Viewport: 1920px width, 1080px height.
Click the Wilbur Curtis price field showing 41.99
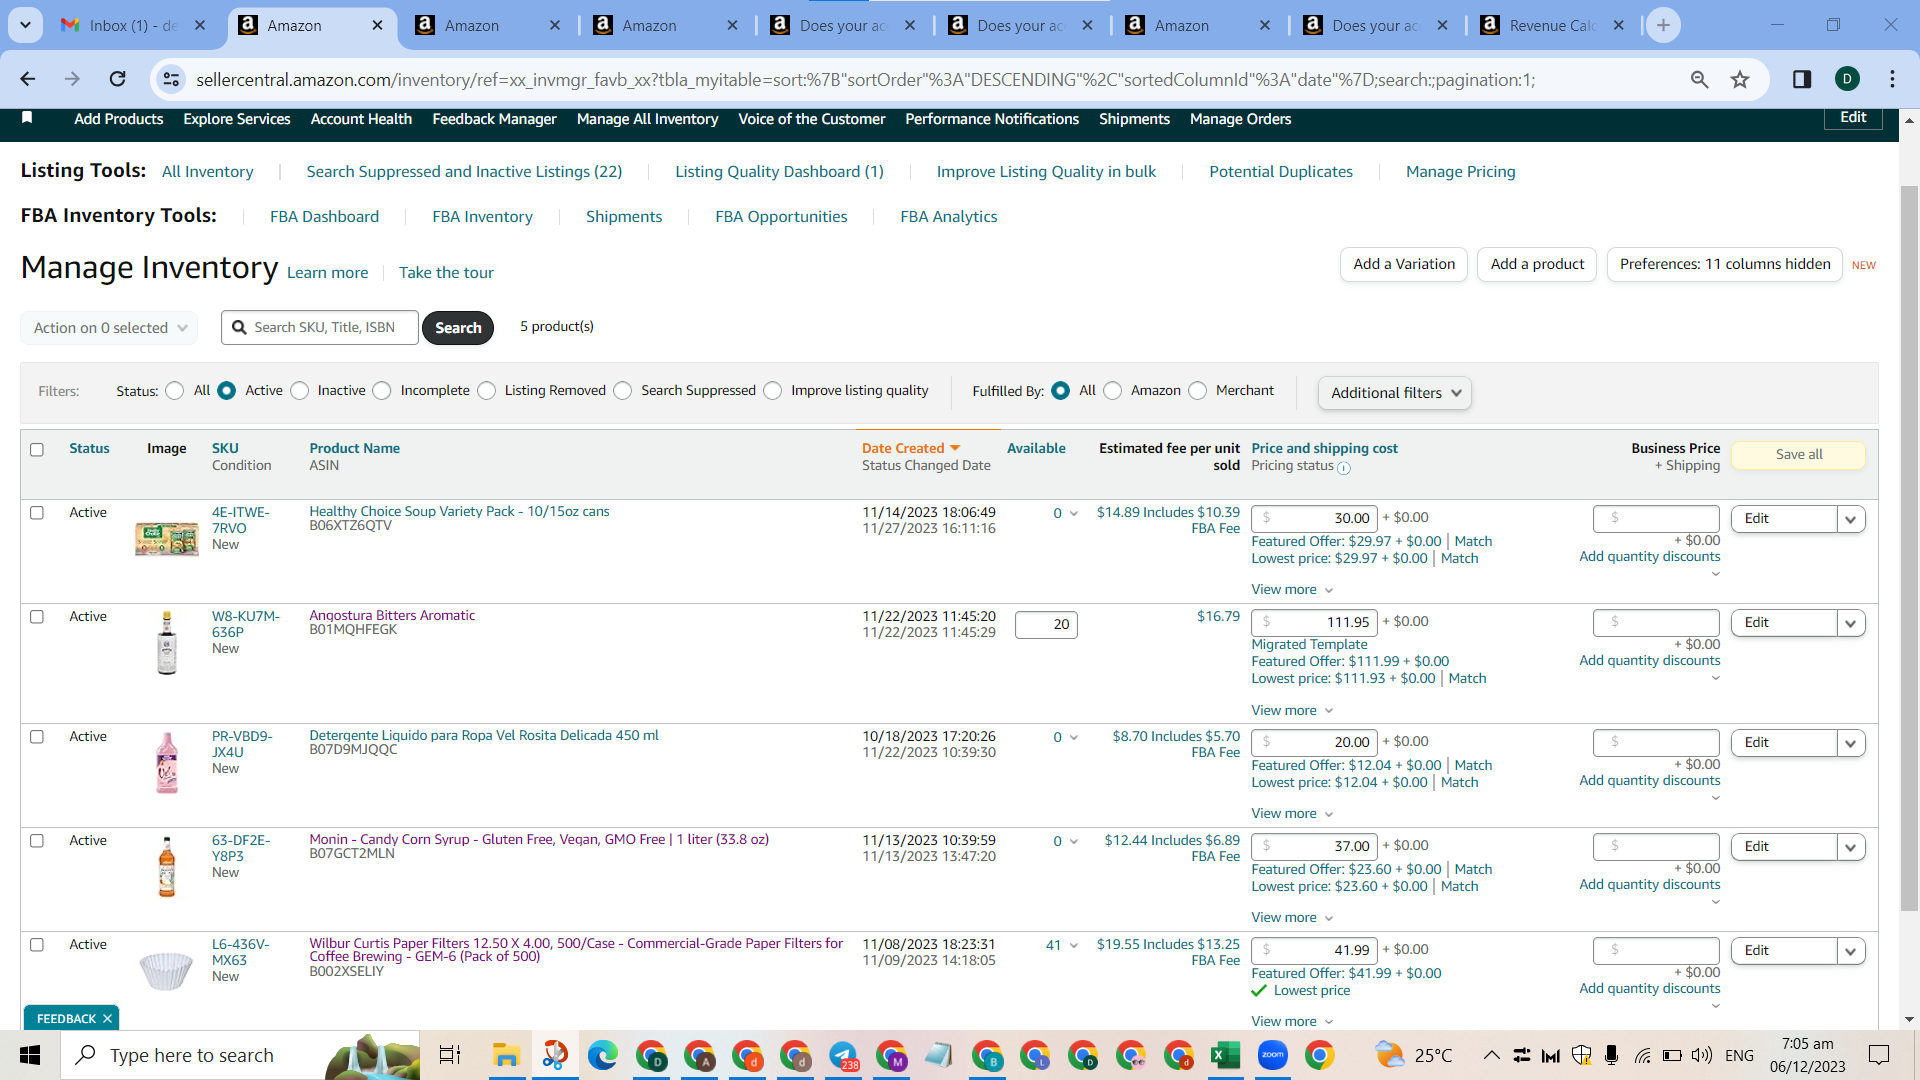[x=1314, y=950]
